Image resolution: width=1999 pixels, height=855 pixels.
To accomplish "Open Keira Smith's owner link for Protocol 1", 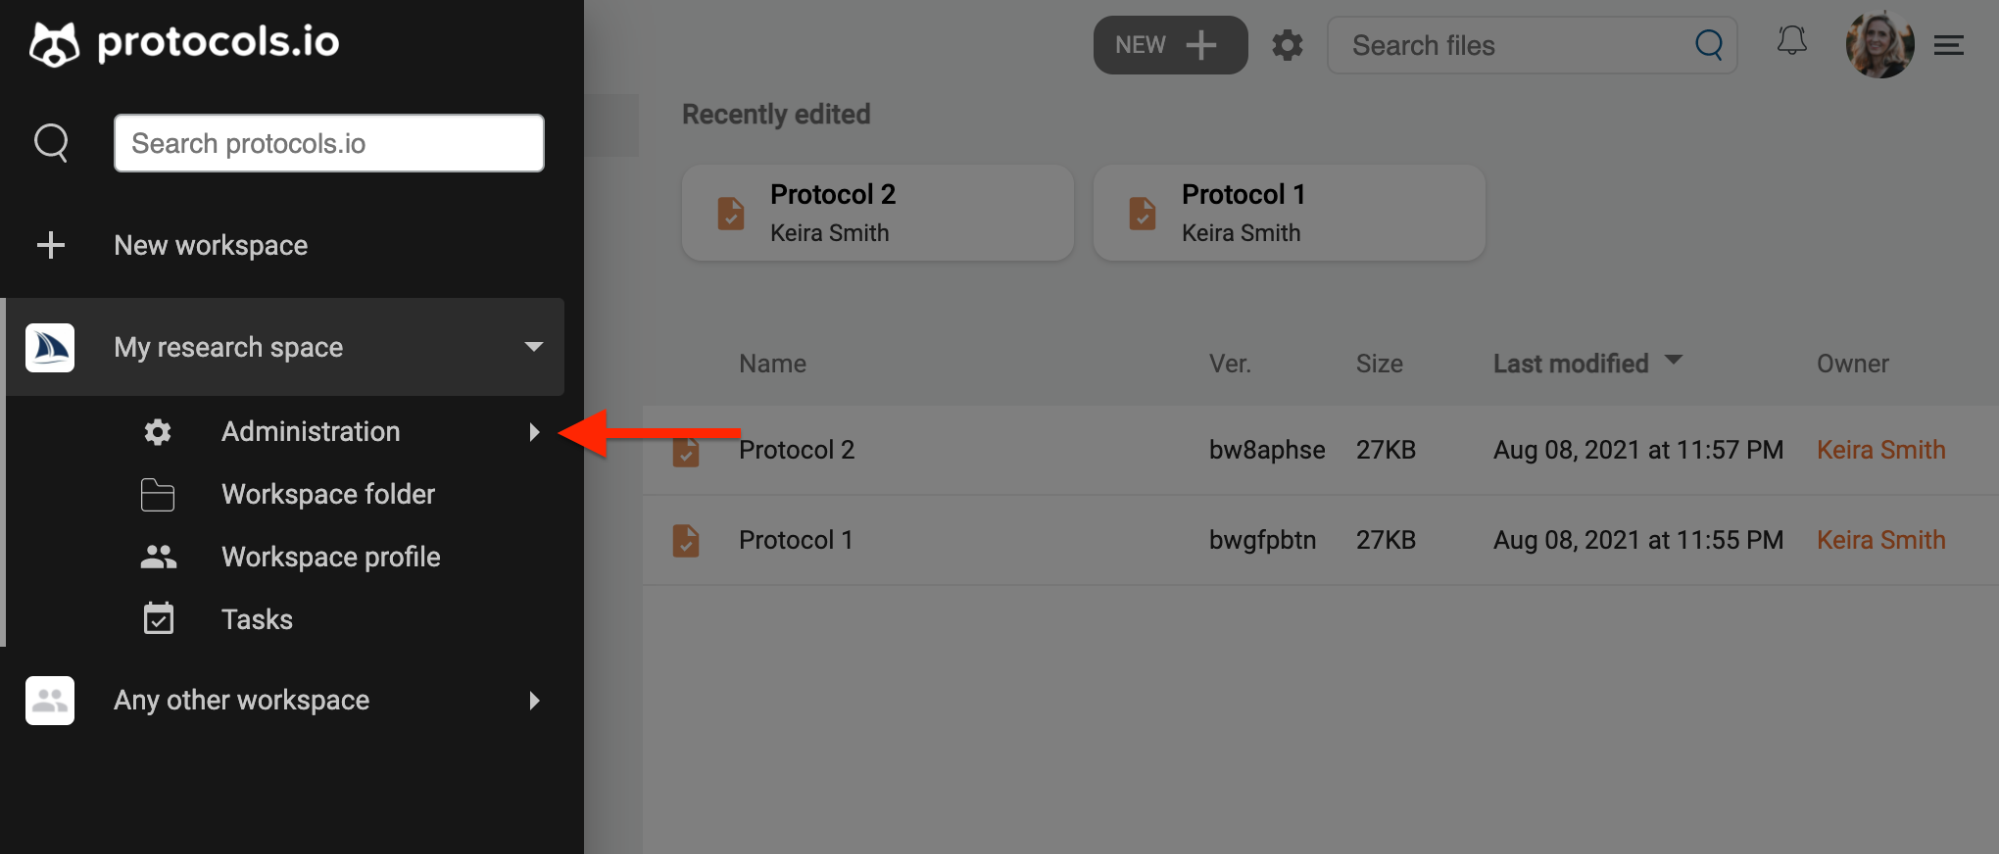I will pyautogui.click(x=1881, y=540).
